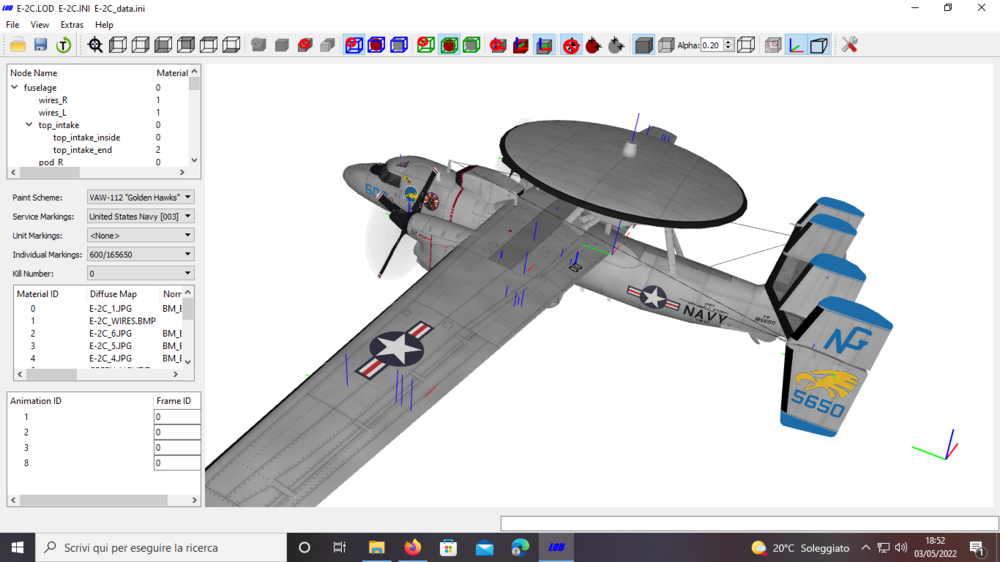Click the translucent gray cube icon beside Alpha
The image size is (1000, 562).
point(666,45)
